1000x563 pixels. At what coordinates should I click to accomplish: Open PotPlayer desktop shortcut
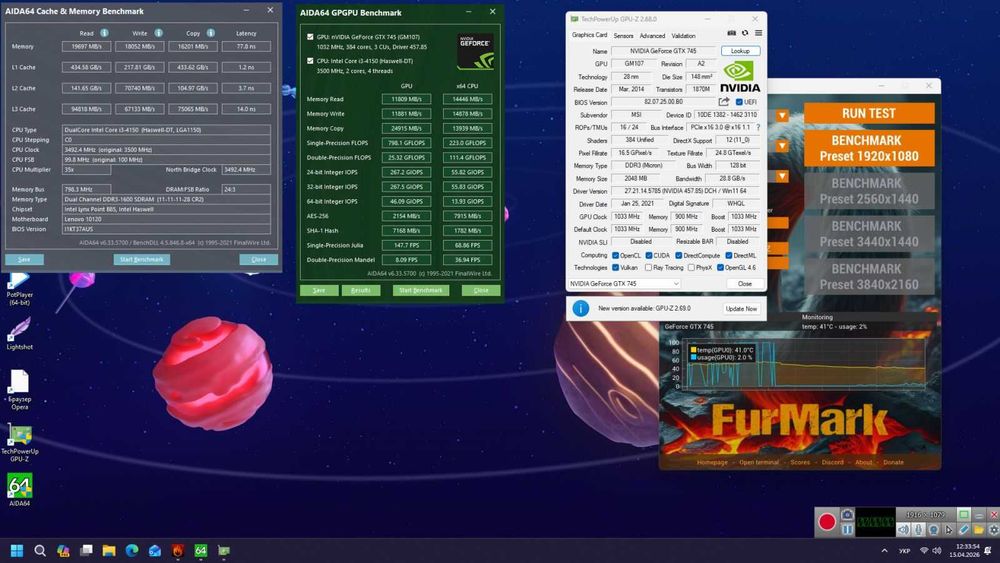19,288
